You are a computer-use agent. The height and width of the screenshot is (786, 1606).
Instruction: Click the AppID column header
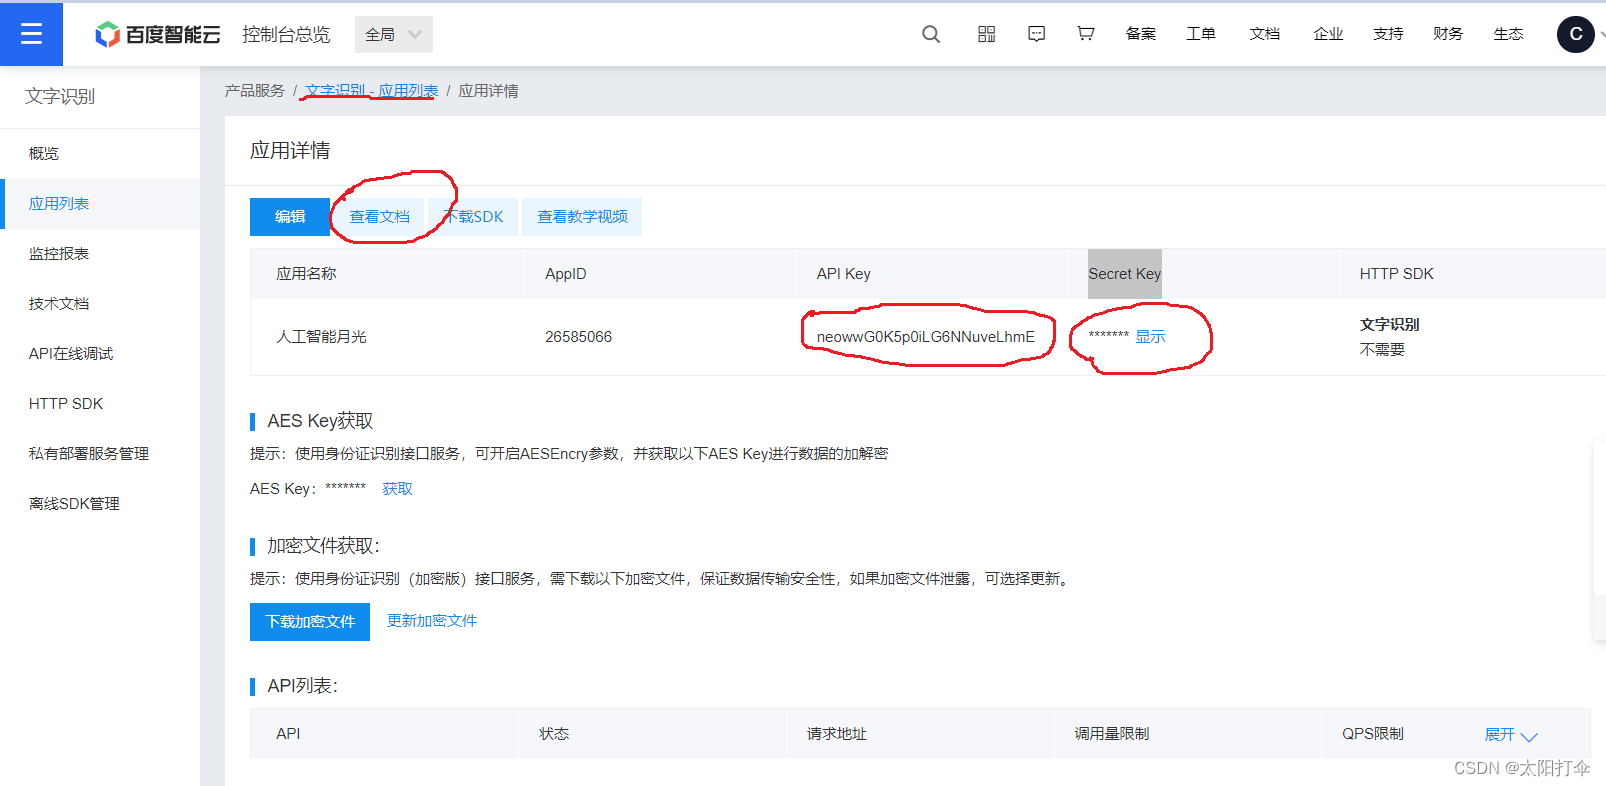point(566,274)
